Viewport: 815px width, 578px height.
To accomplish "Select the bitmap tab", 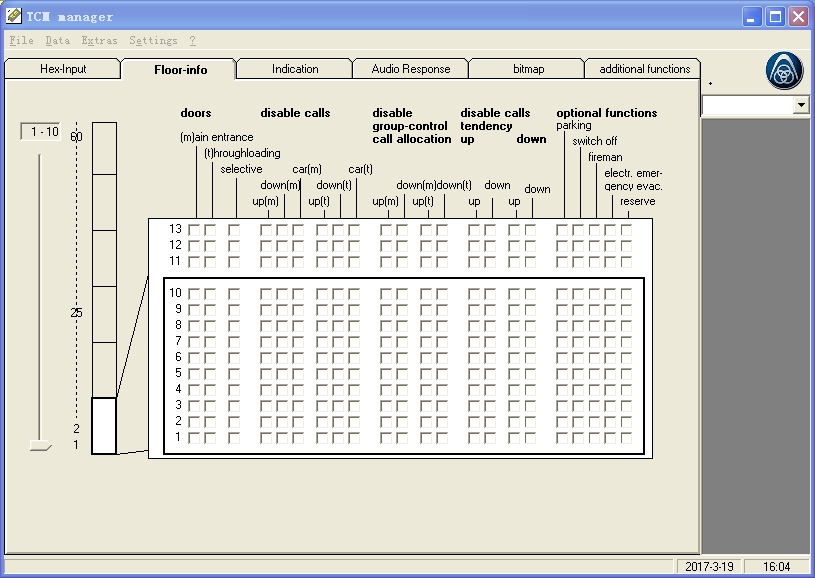I will pos(525,69).
